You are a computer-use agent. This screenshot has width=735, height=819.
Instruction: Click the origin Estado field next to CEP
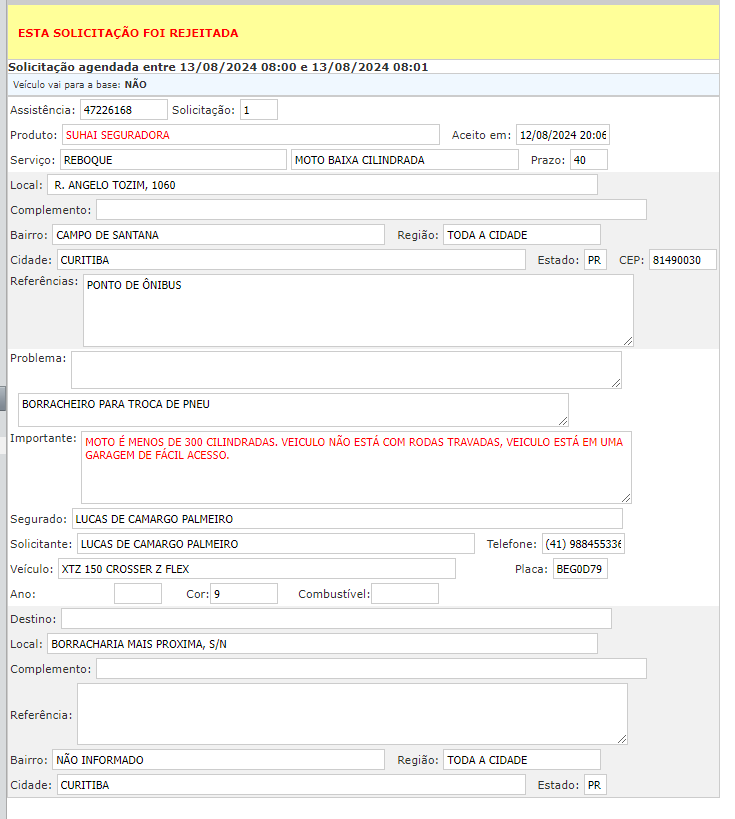595,260
